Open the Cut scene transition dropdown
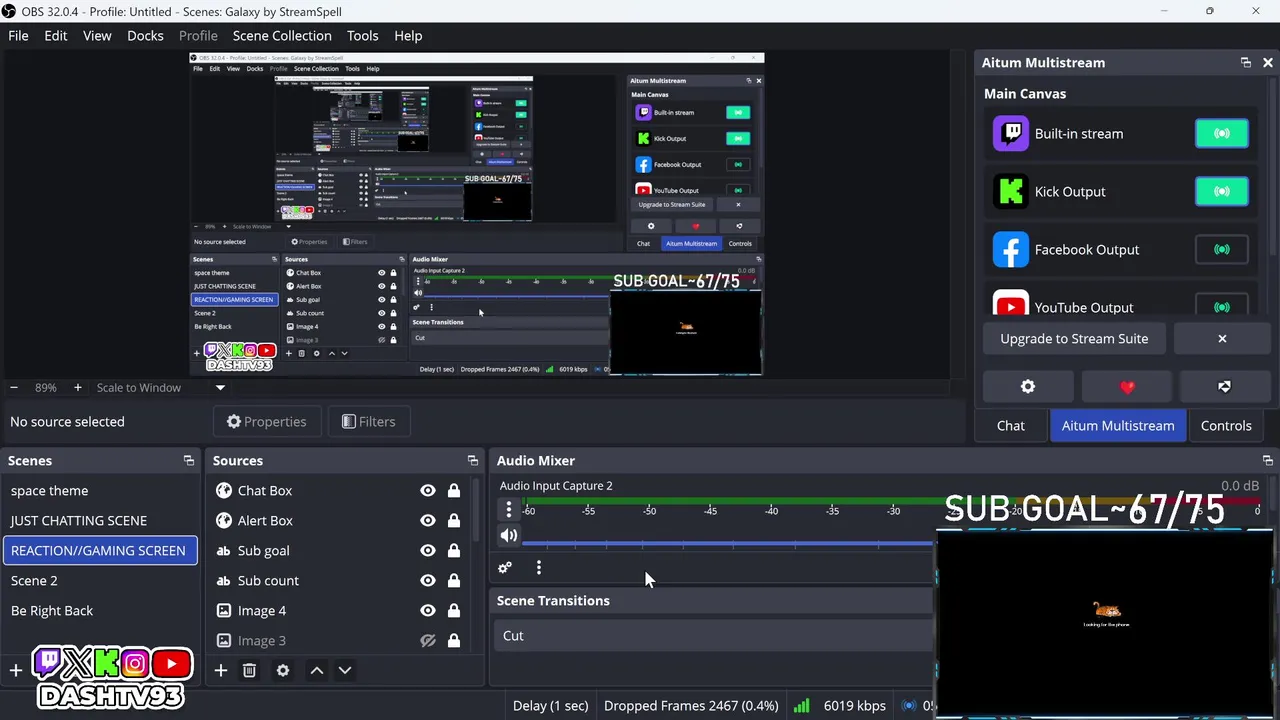 (x=715, y=635)
